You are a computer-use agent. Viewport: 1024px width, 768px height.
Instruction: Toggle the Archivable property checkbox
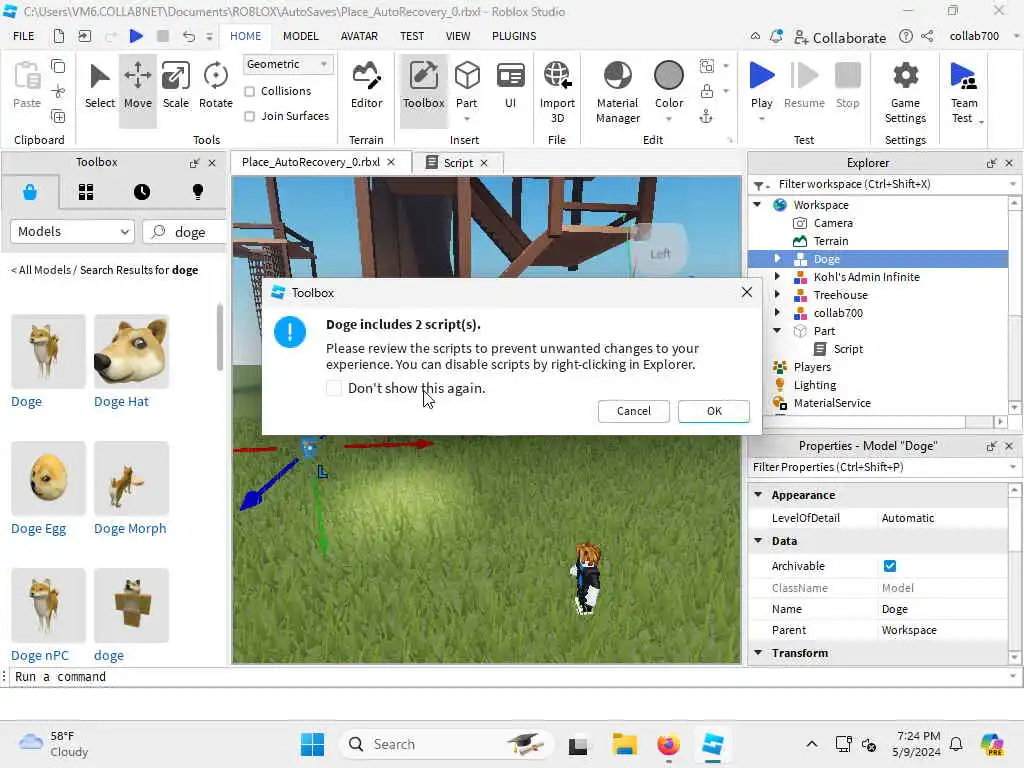coord(889,566)
